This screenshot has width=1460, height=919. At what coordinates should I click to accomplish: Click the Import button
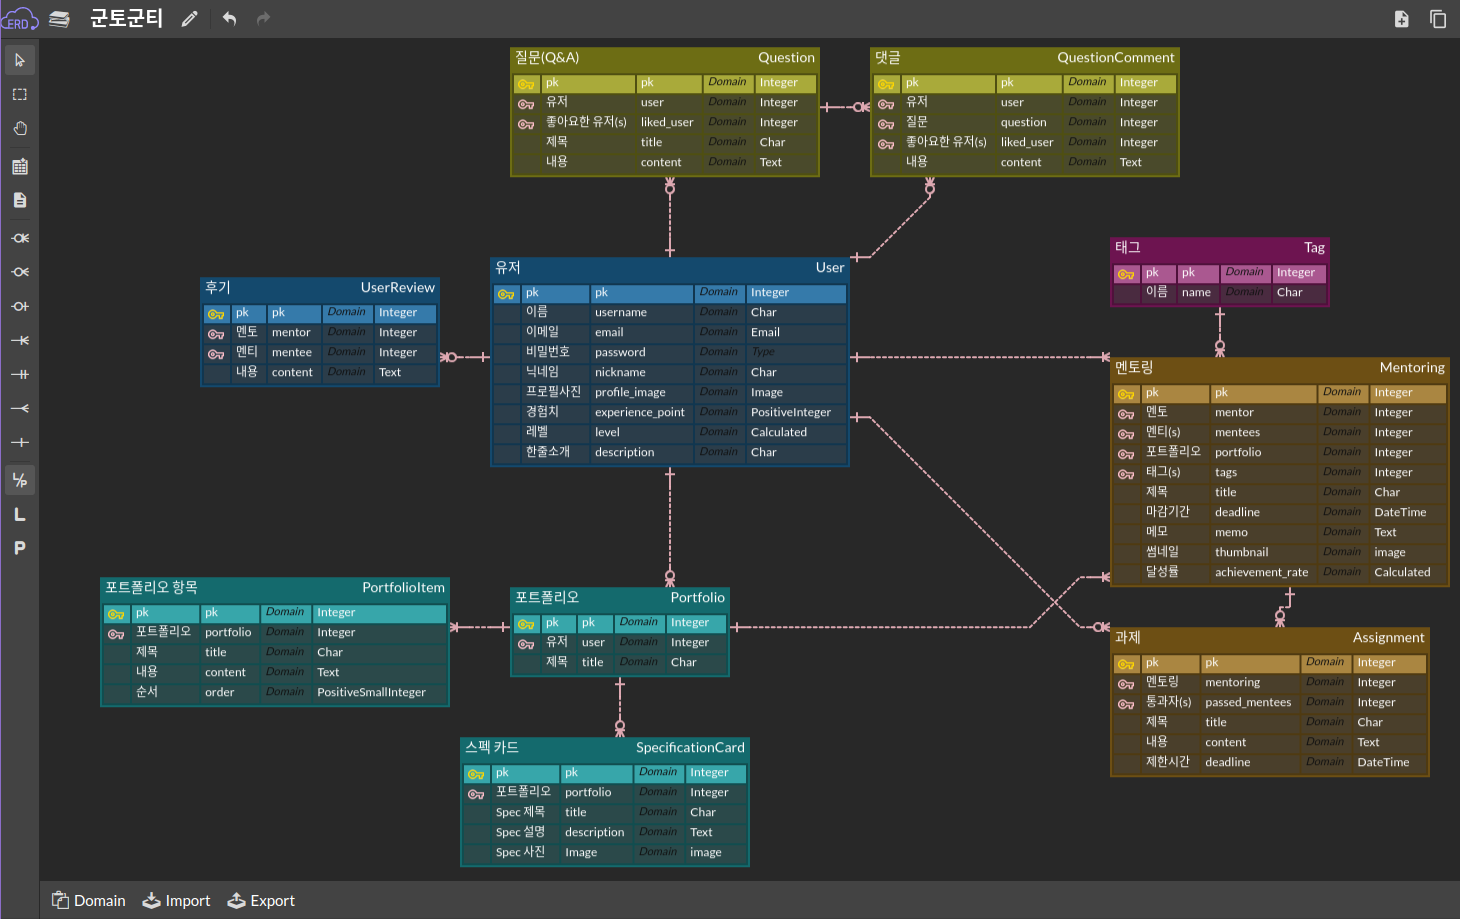click(x=176, y=901)
